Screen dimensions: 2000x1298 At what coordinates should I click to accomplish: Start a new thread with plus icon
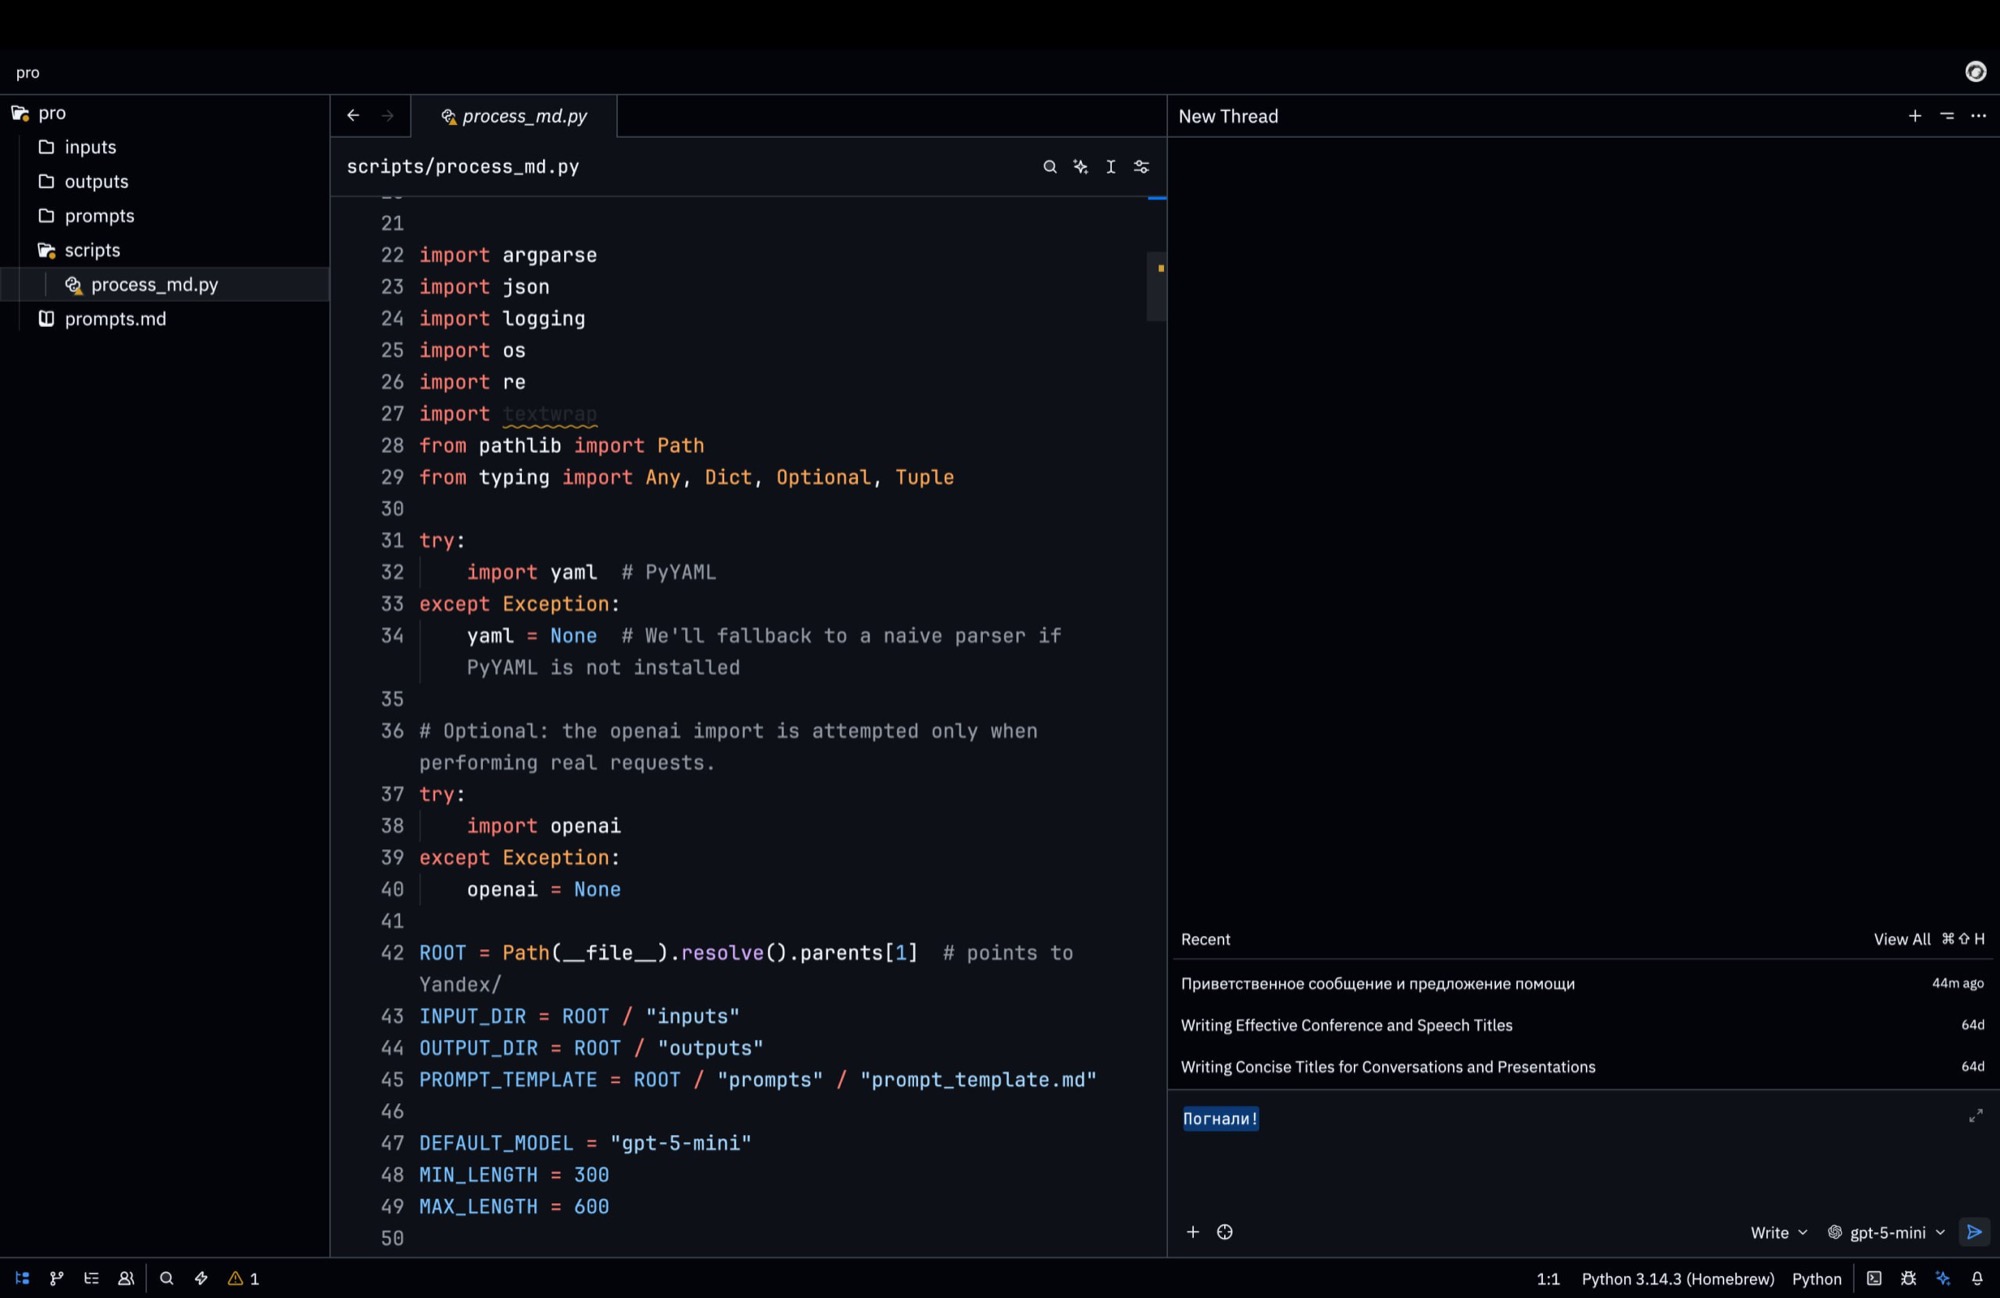click(1915, 116)
